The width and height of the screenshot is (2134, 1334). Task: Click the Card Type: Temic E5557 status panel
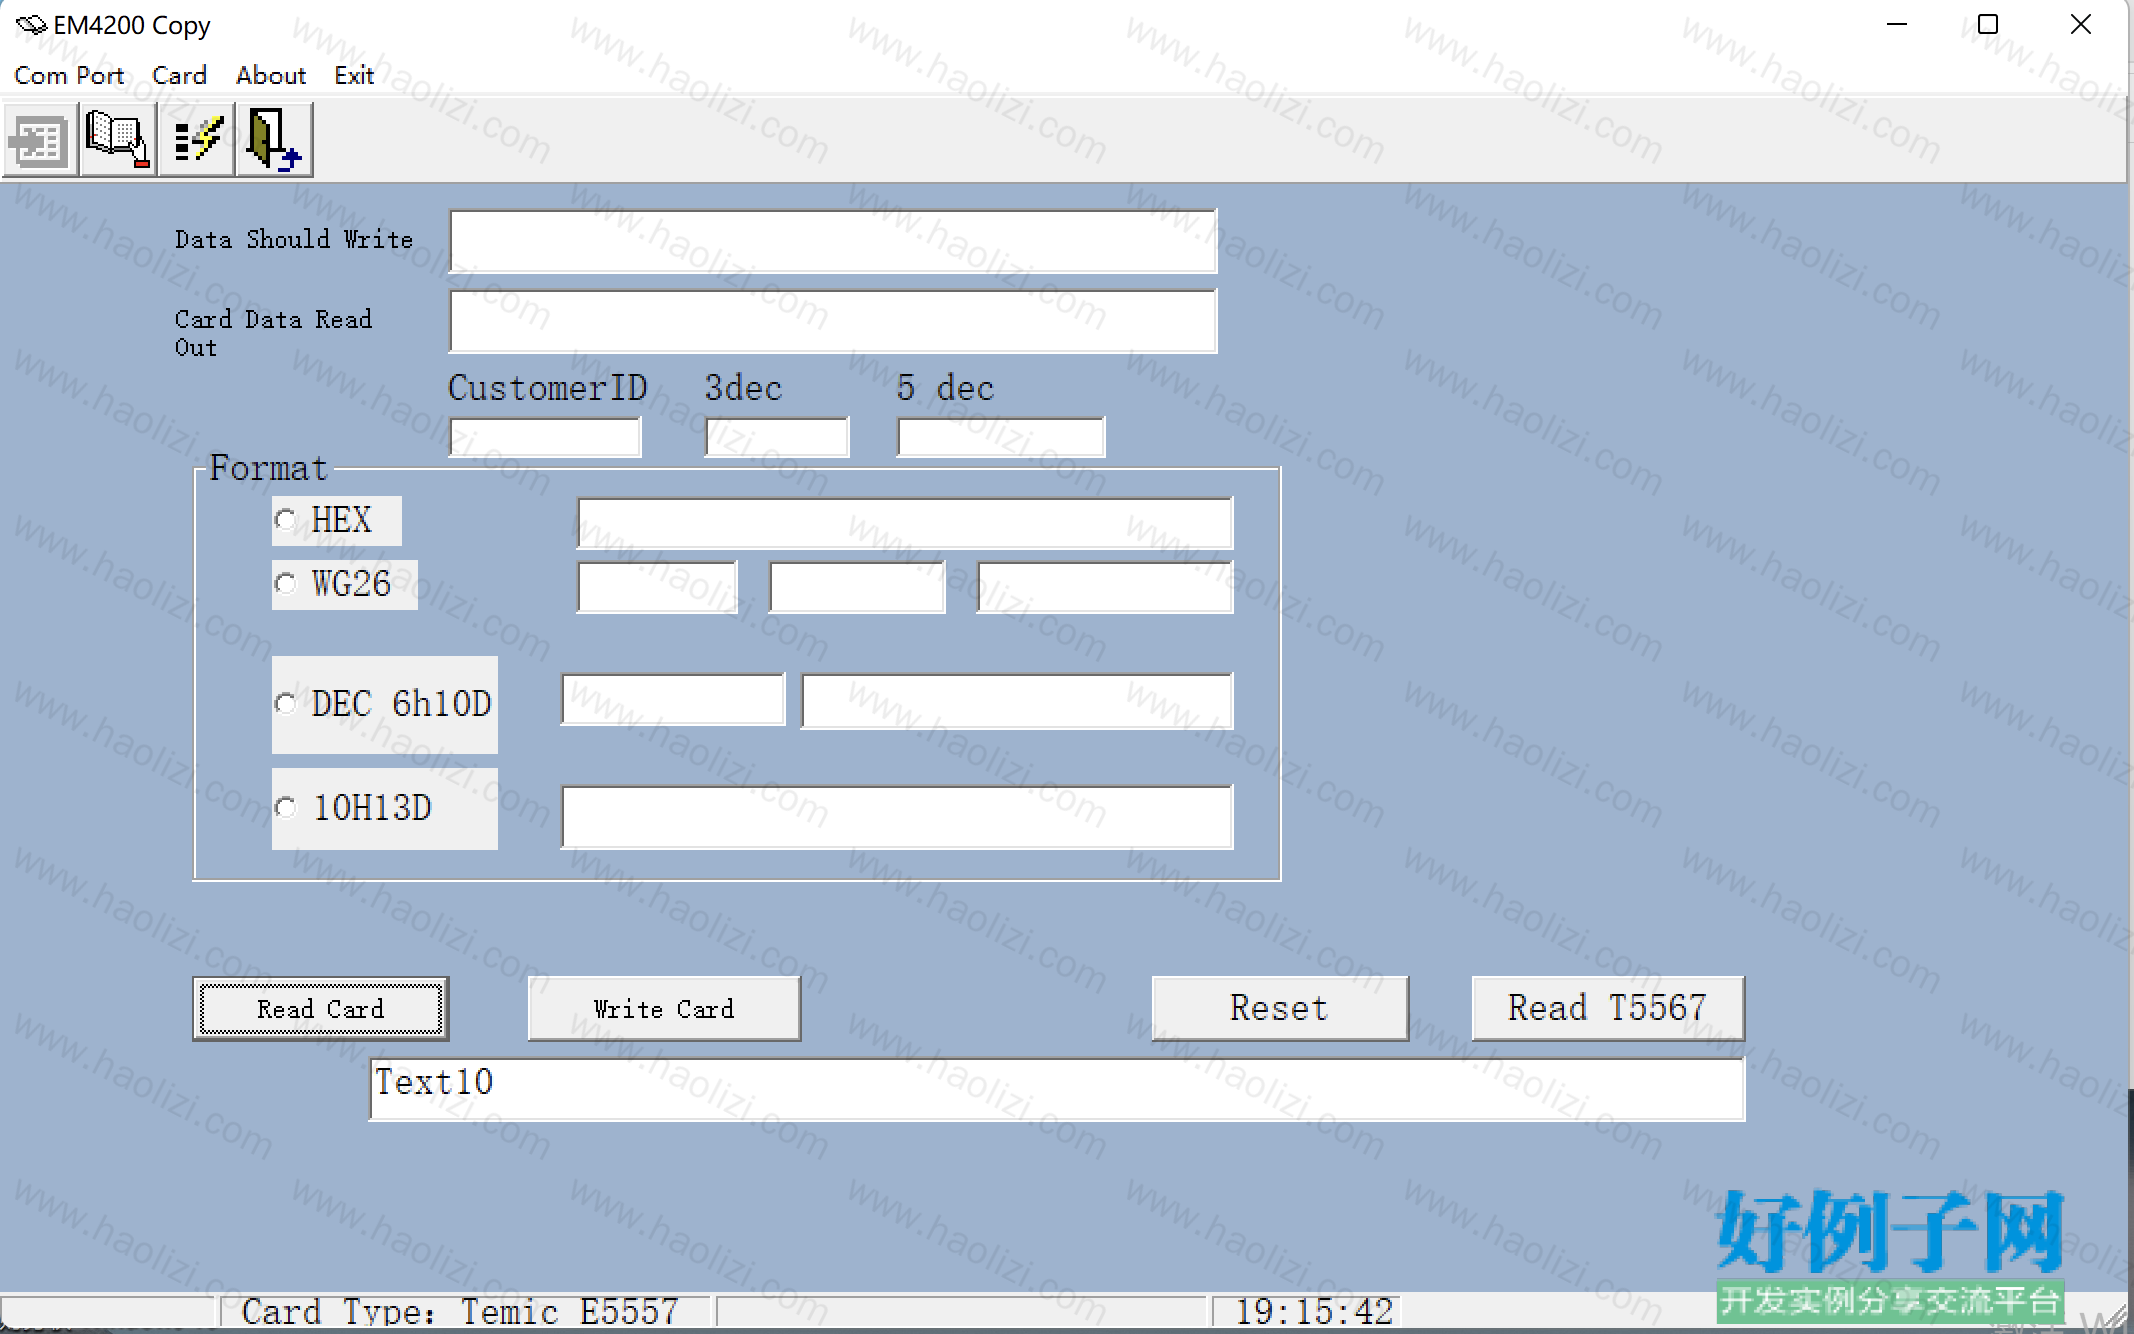tap(464, 1312)
